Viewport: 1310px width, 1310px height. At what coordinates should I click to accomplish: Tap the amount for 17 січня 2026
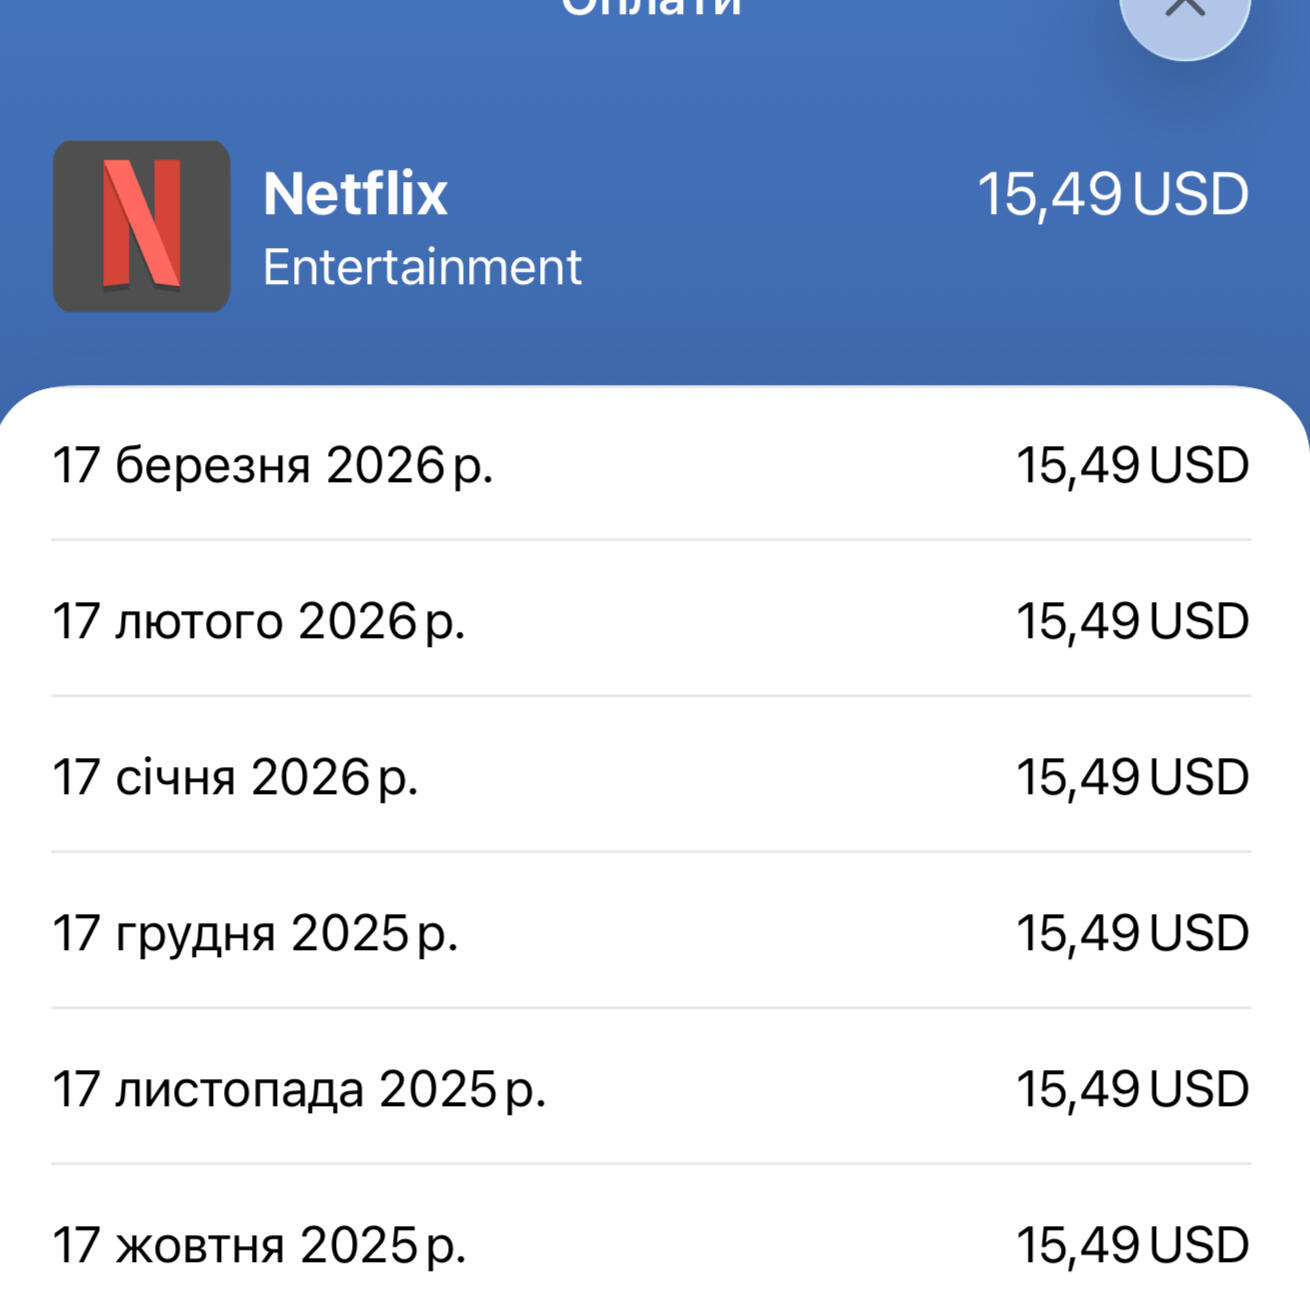pyautogui.click(x=1132, y=778)
